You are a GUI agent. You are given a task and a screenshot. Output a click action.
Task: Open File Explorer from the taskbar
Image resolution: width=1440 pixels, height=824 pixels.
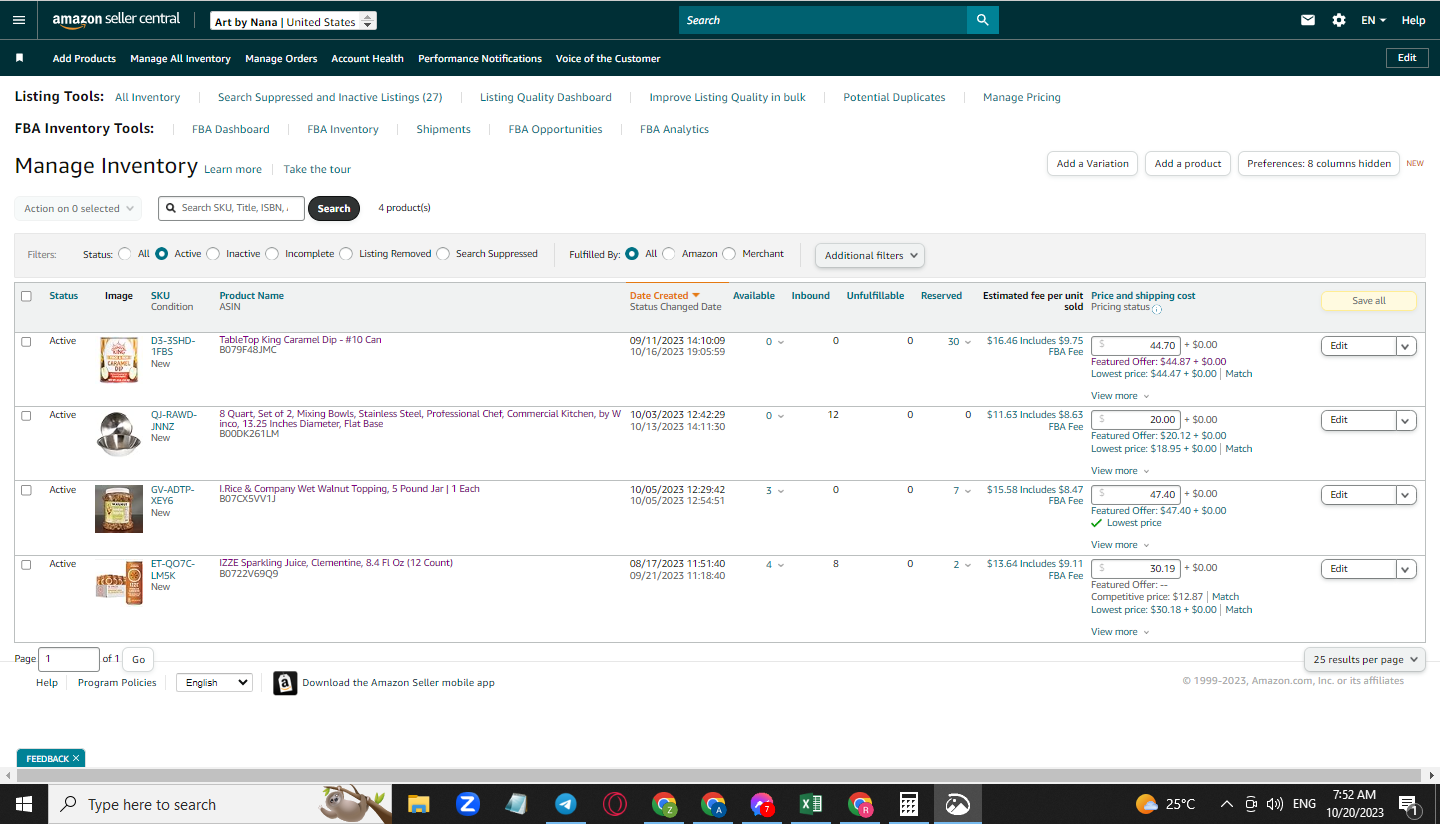418,804
